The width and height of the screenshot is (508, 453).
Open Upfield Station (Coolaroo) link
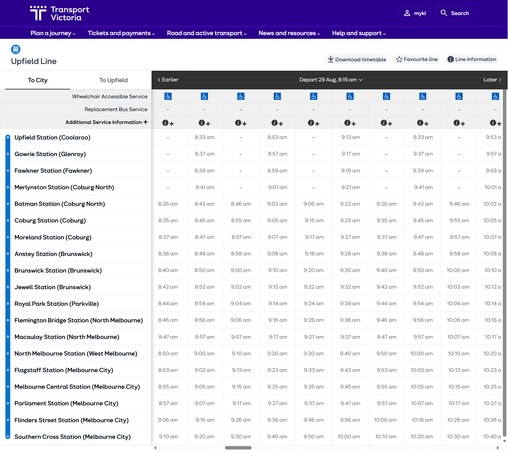[52, 137]
